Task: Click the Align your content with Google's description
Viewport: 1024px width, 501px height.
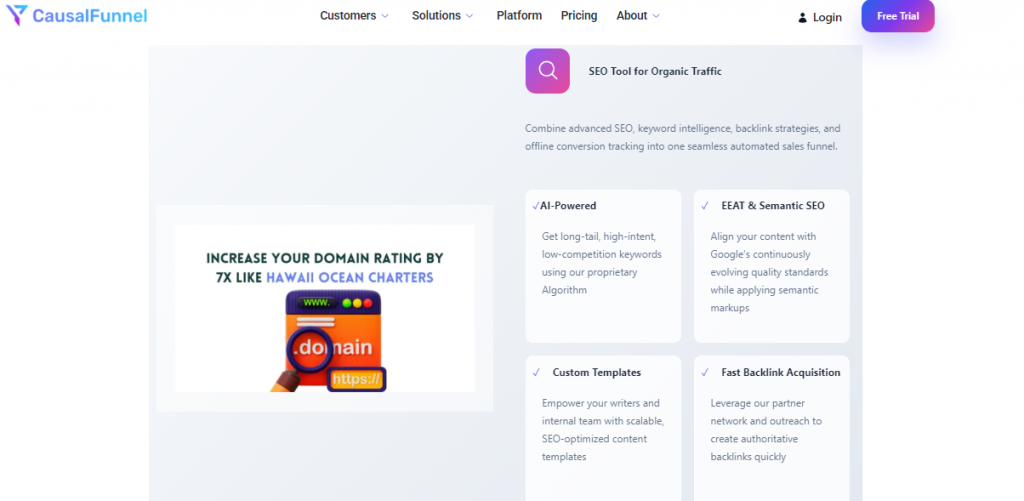Action: point(769,272)
